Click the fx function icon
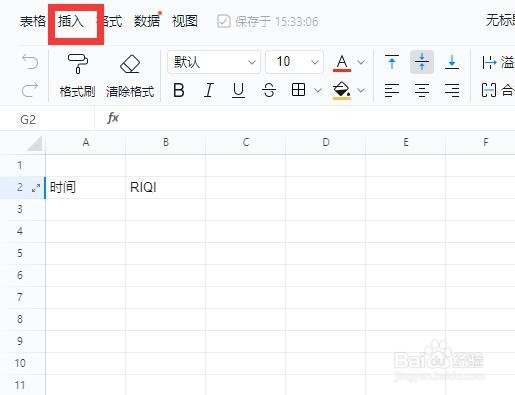515x395 pixels. coord(113,118)
